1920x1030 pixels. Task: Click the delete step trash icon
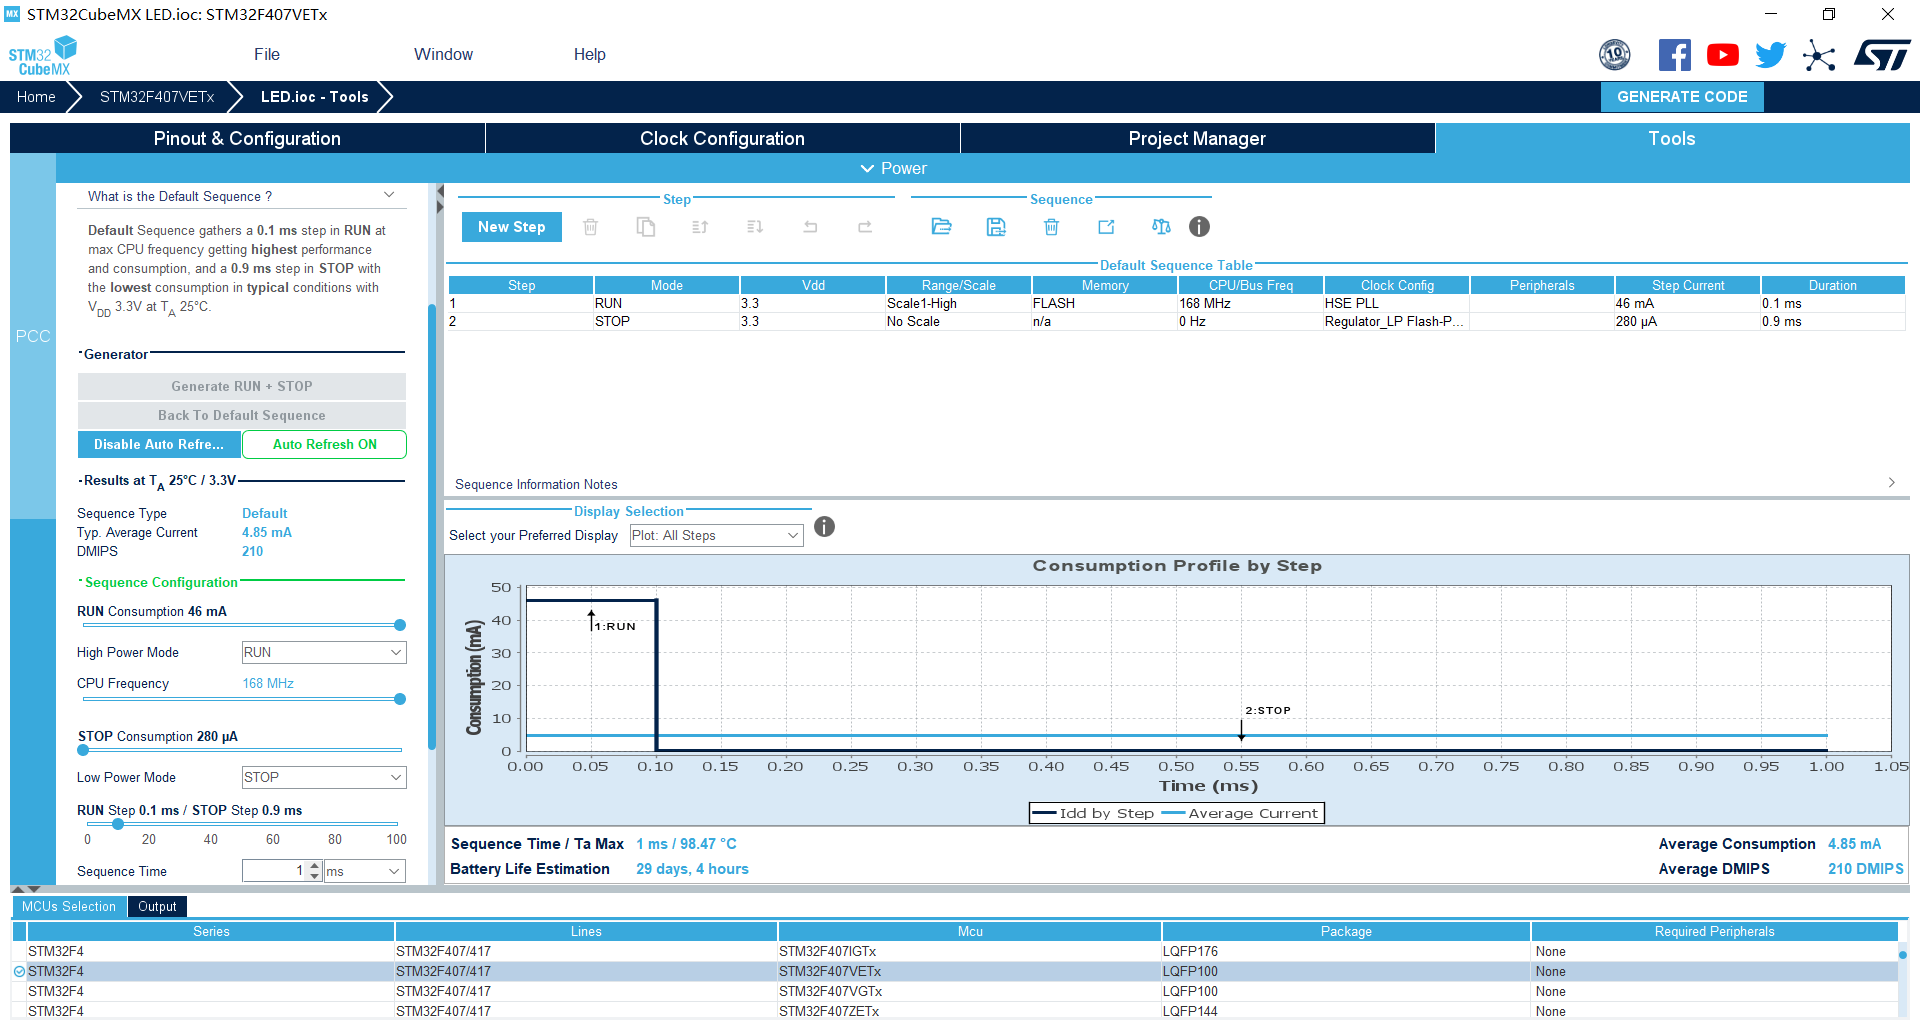pyautogui.click(x=591, y=227)
